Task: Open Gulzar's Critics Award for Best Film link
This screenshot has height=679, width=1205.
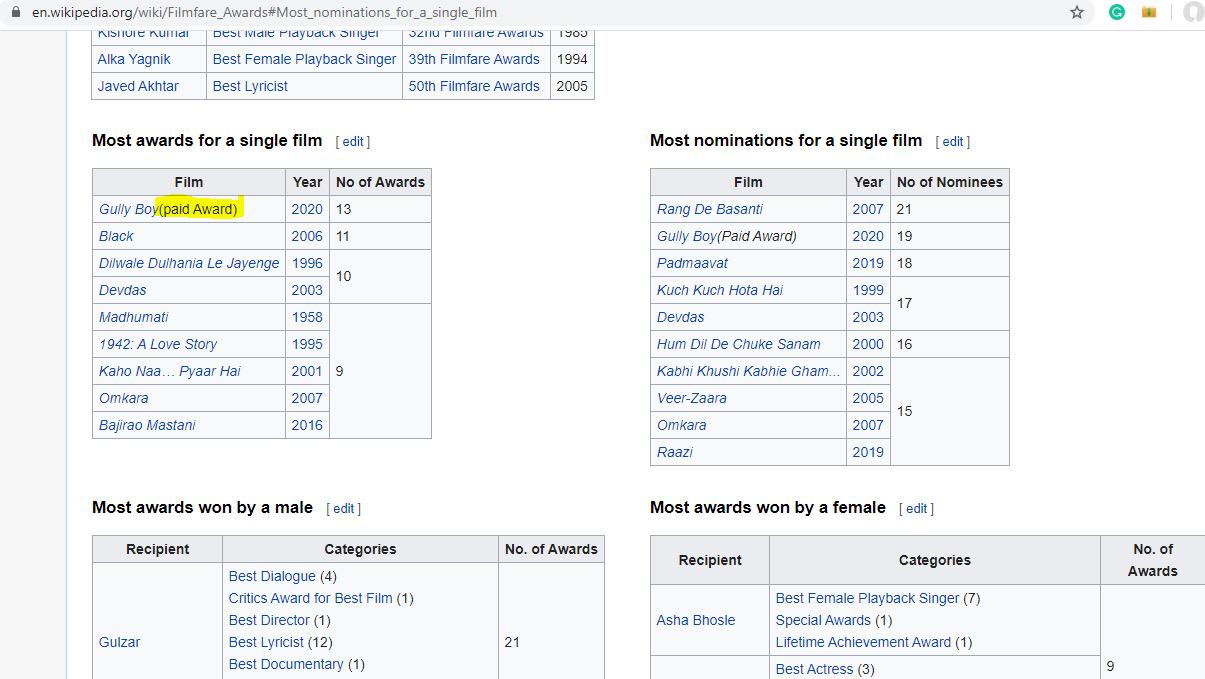Action: (x=310, y=598)
